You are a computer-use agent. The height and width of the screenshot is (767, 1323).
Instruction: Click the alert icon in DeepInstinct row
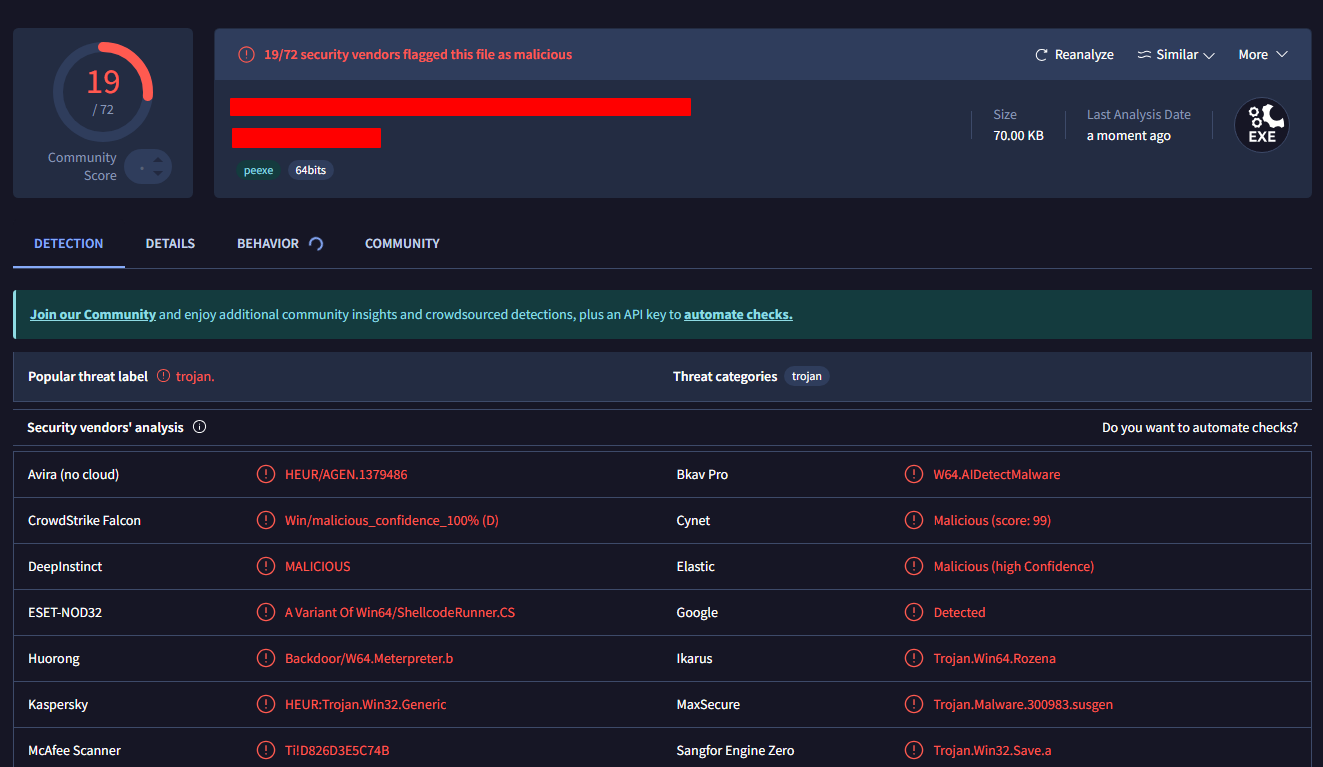tap(266, 566)
